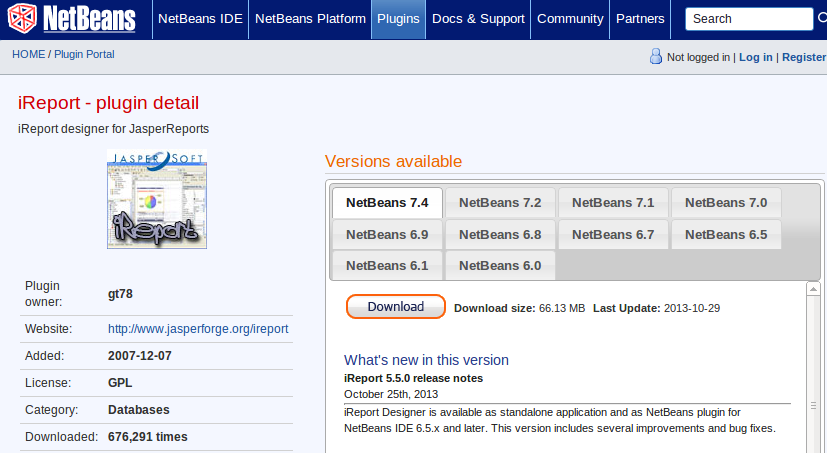Open the iReport Jaspersoft plugin thumbnail

(x=157, y=199)
